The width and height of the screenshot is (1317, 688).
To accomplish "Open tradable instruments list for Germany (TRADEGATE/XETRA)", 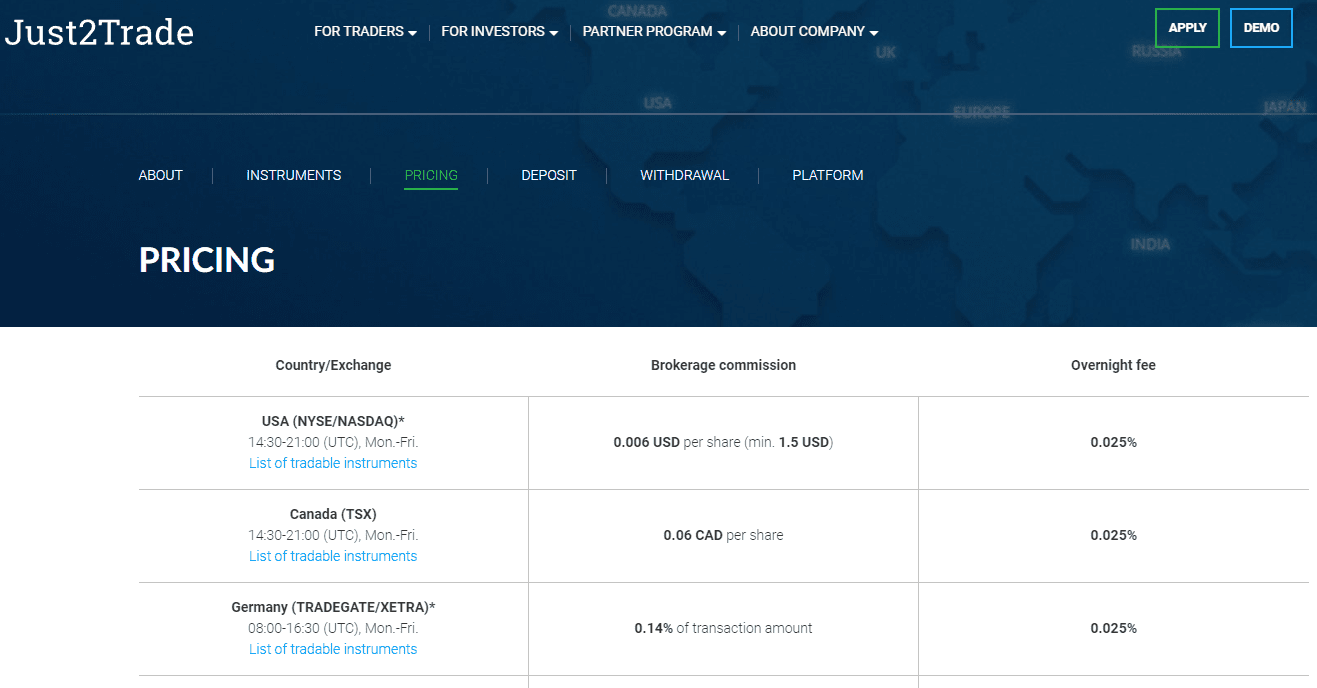I will 333,649.
